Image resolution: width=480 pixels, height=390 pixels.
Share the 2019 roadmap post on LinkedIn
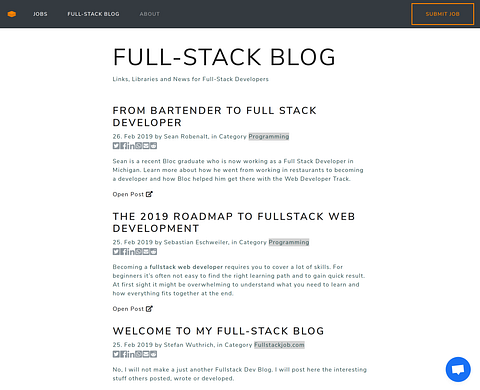coord(131,252)
